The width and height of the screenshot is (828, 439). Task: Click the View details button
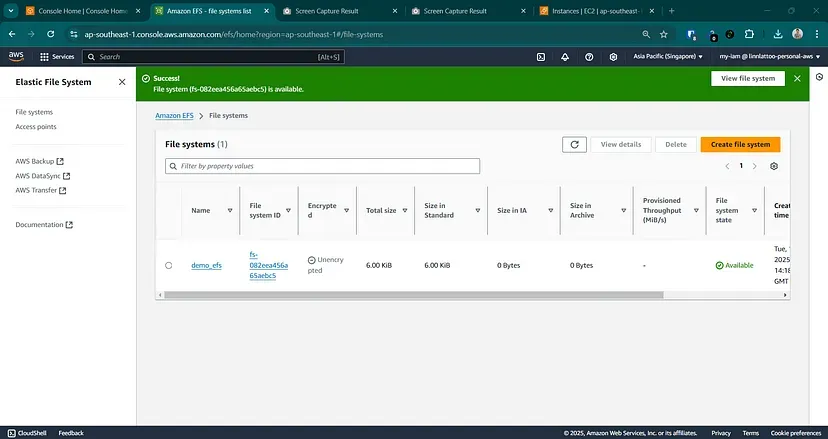point(621,144)
